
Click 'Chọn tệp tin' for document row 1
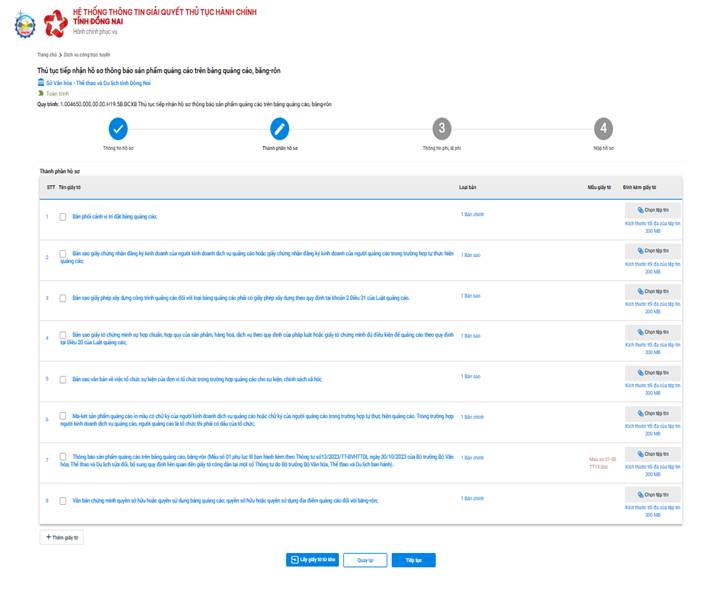(x=652, y=211)
